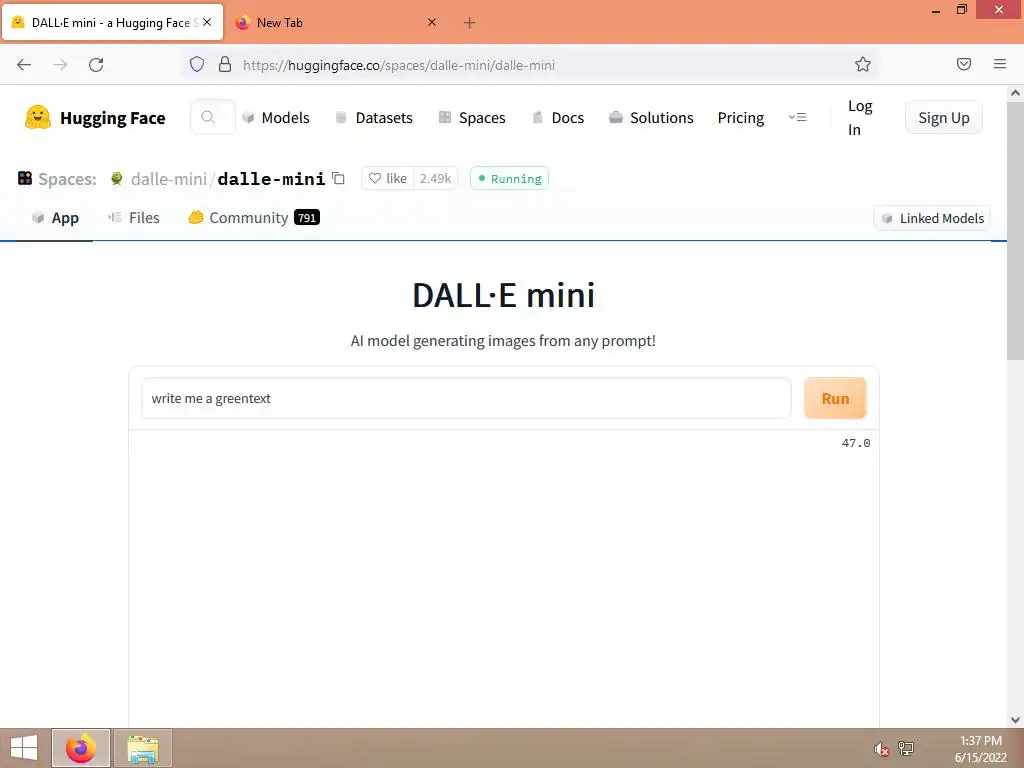1024x768 pixels.
Task: Switch to the New Tab browser tab
Action: (336, 23)
